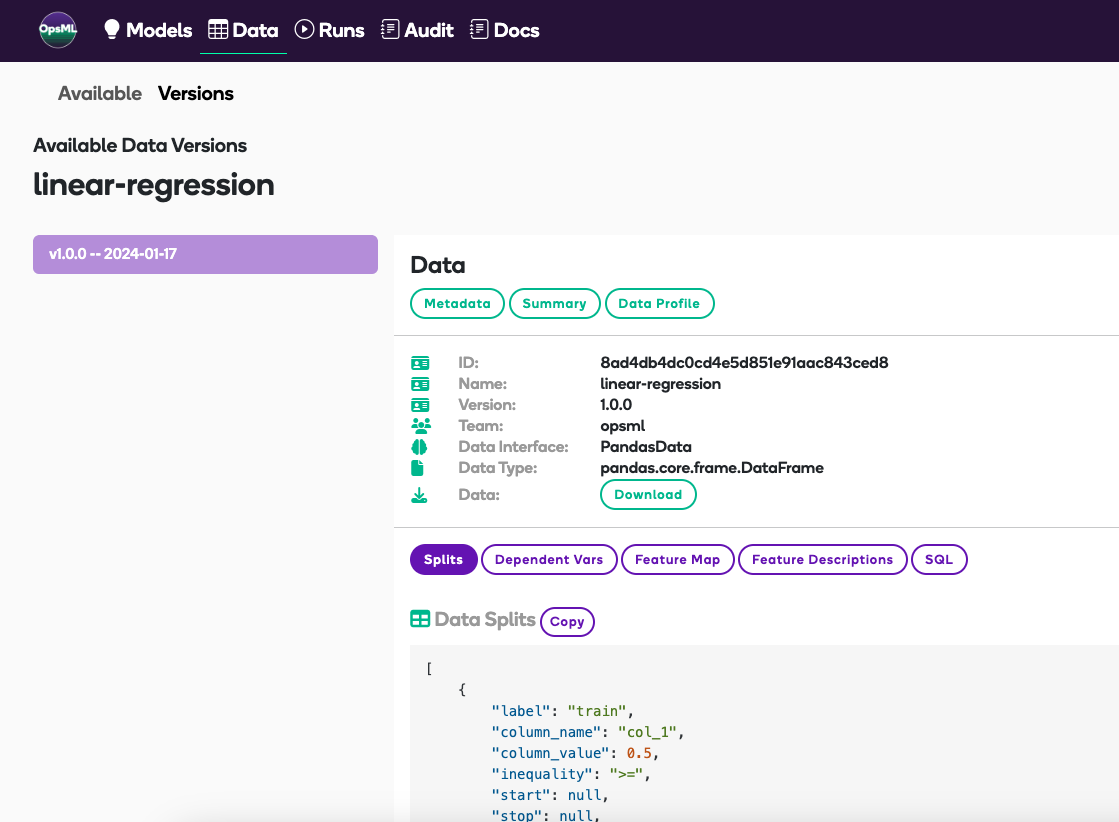The height and width of the screenshot is (822, 1119).
Task: Click the "column_name": "col_1" line
Action: click(x=587, y=732)
